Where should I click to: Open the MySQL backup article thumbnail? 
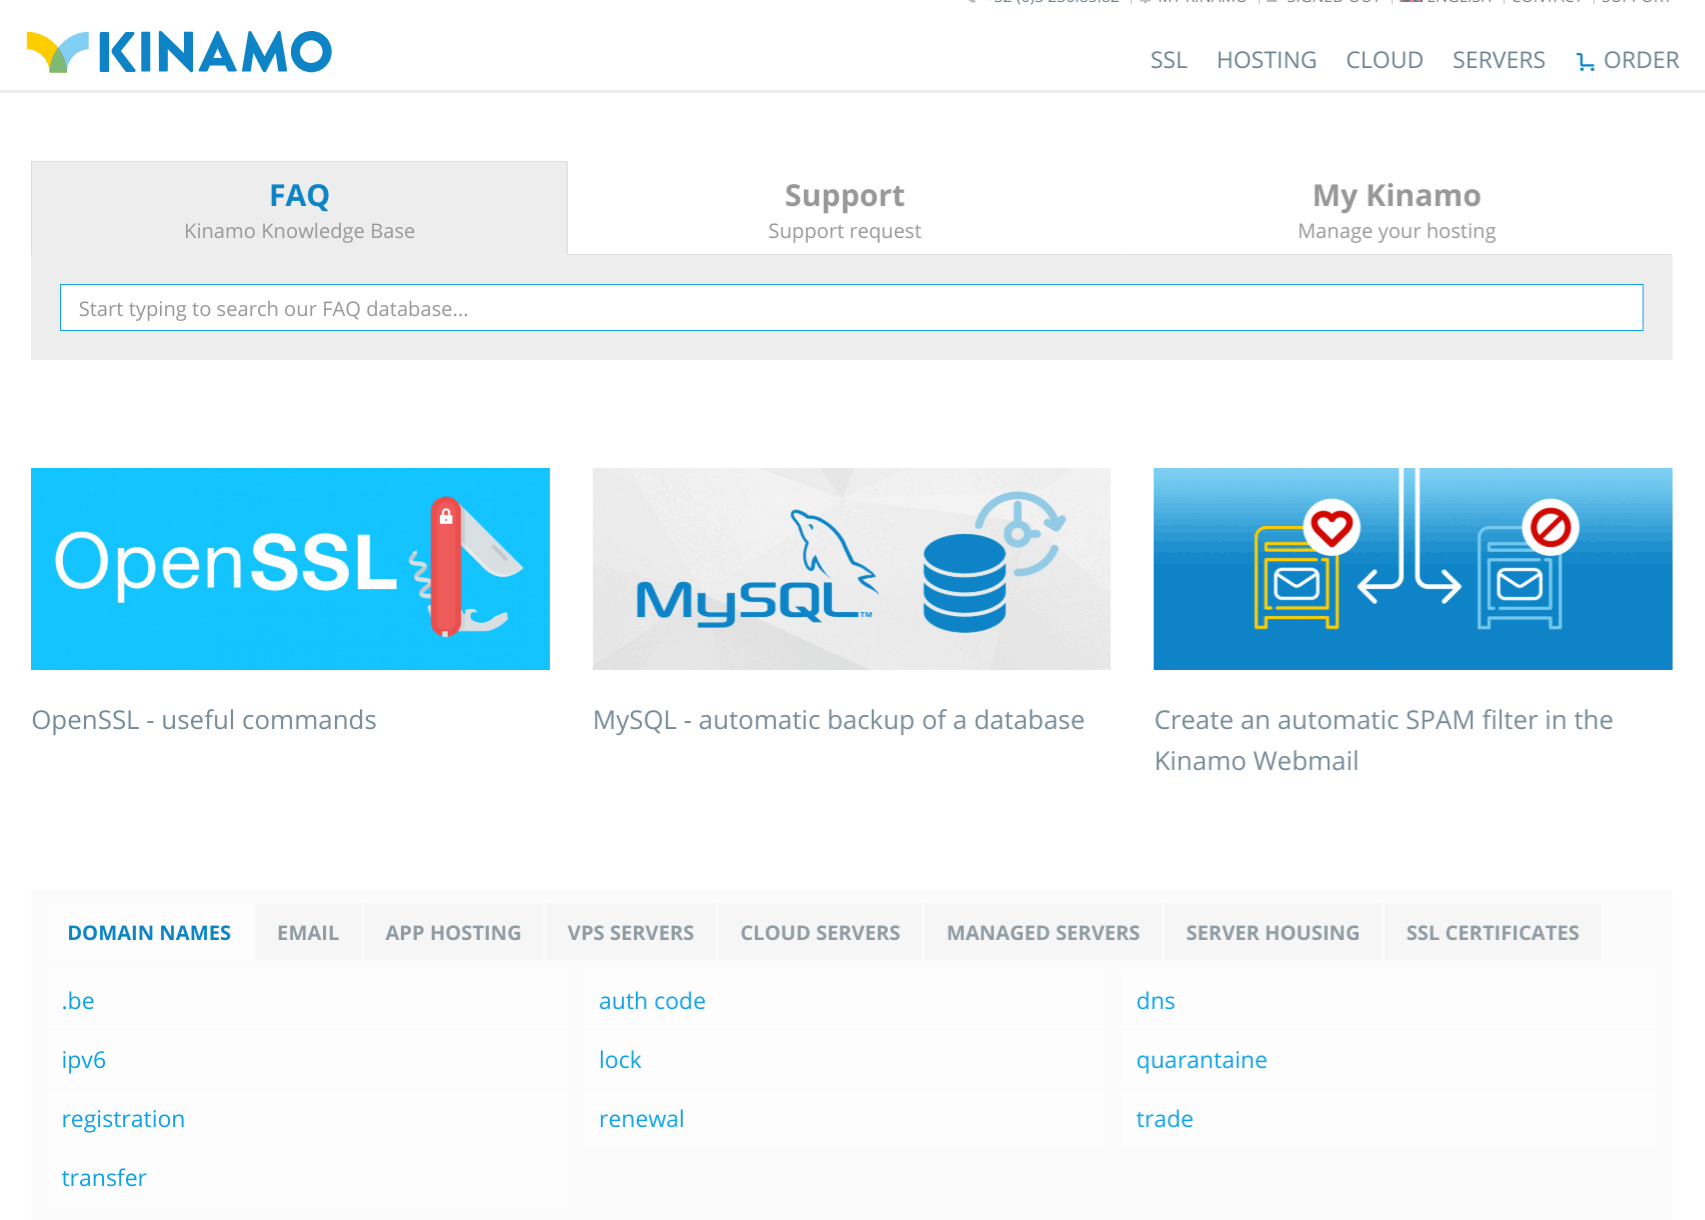[x=851, y=569]
